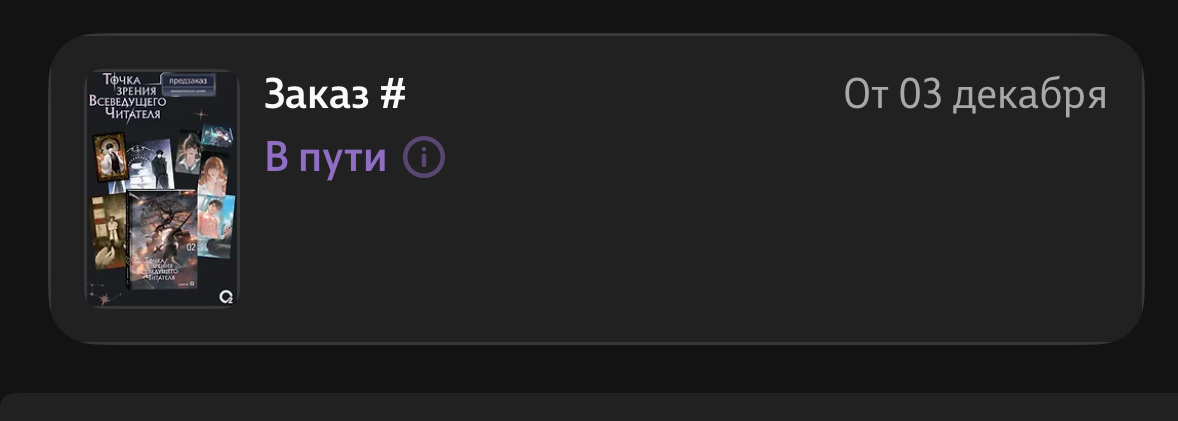Click the publisher logo in thumbnail corner
Image resolution: width=1178 pixels, height=421 pixels.
pyautogui.click(x=226, y=296)
